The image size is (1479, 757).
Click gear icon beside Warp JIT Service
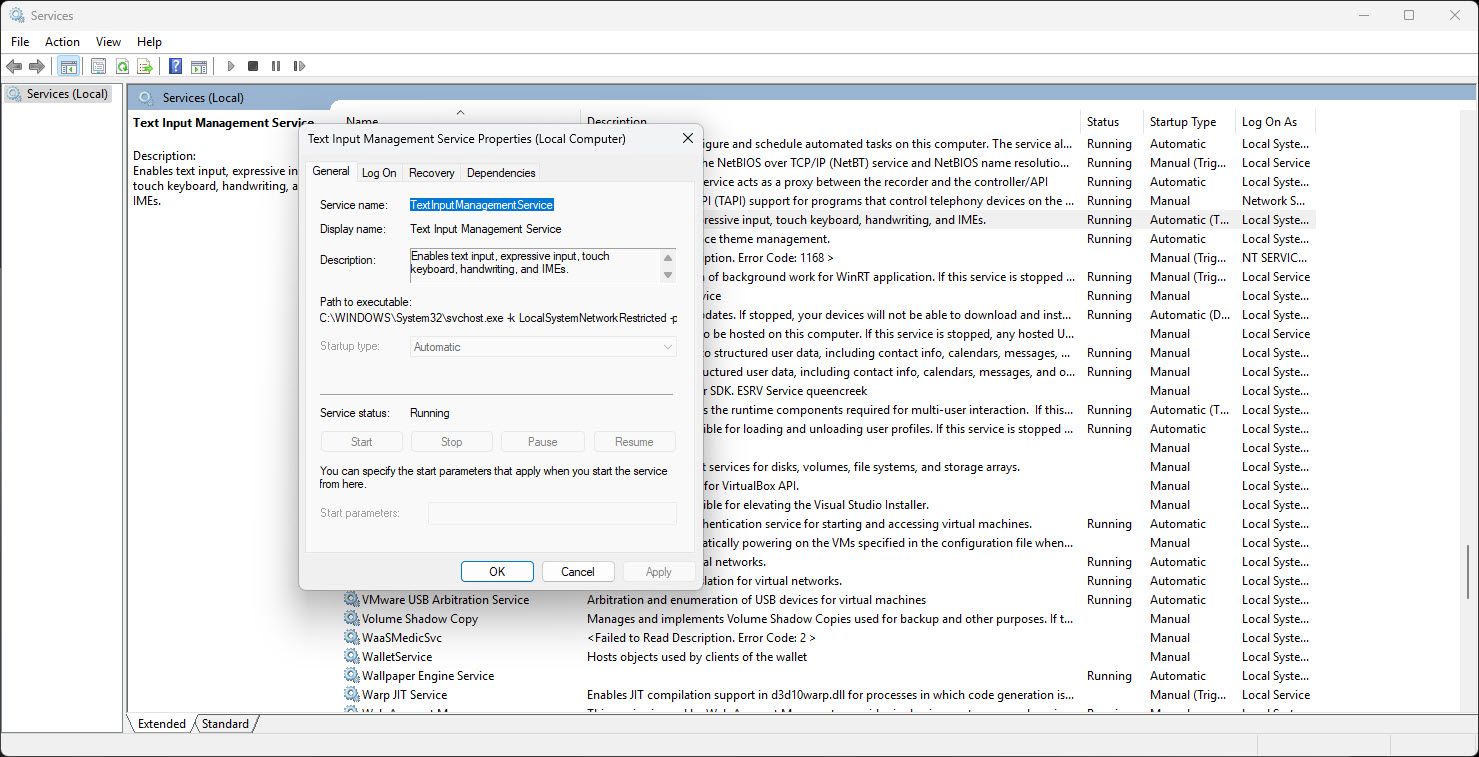click(x=351, y=695)
